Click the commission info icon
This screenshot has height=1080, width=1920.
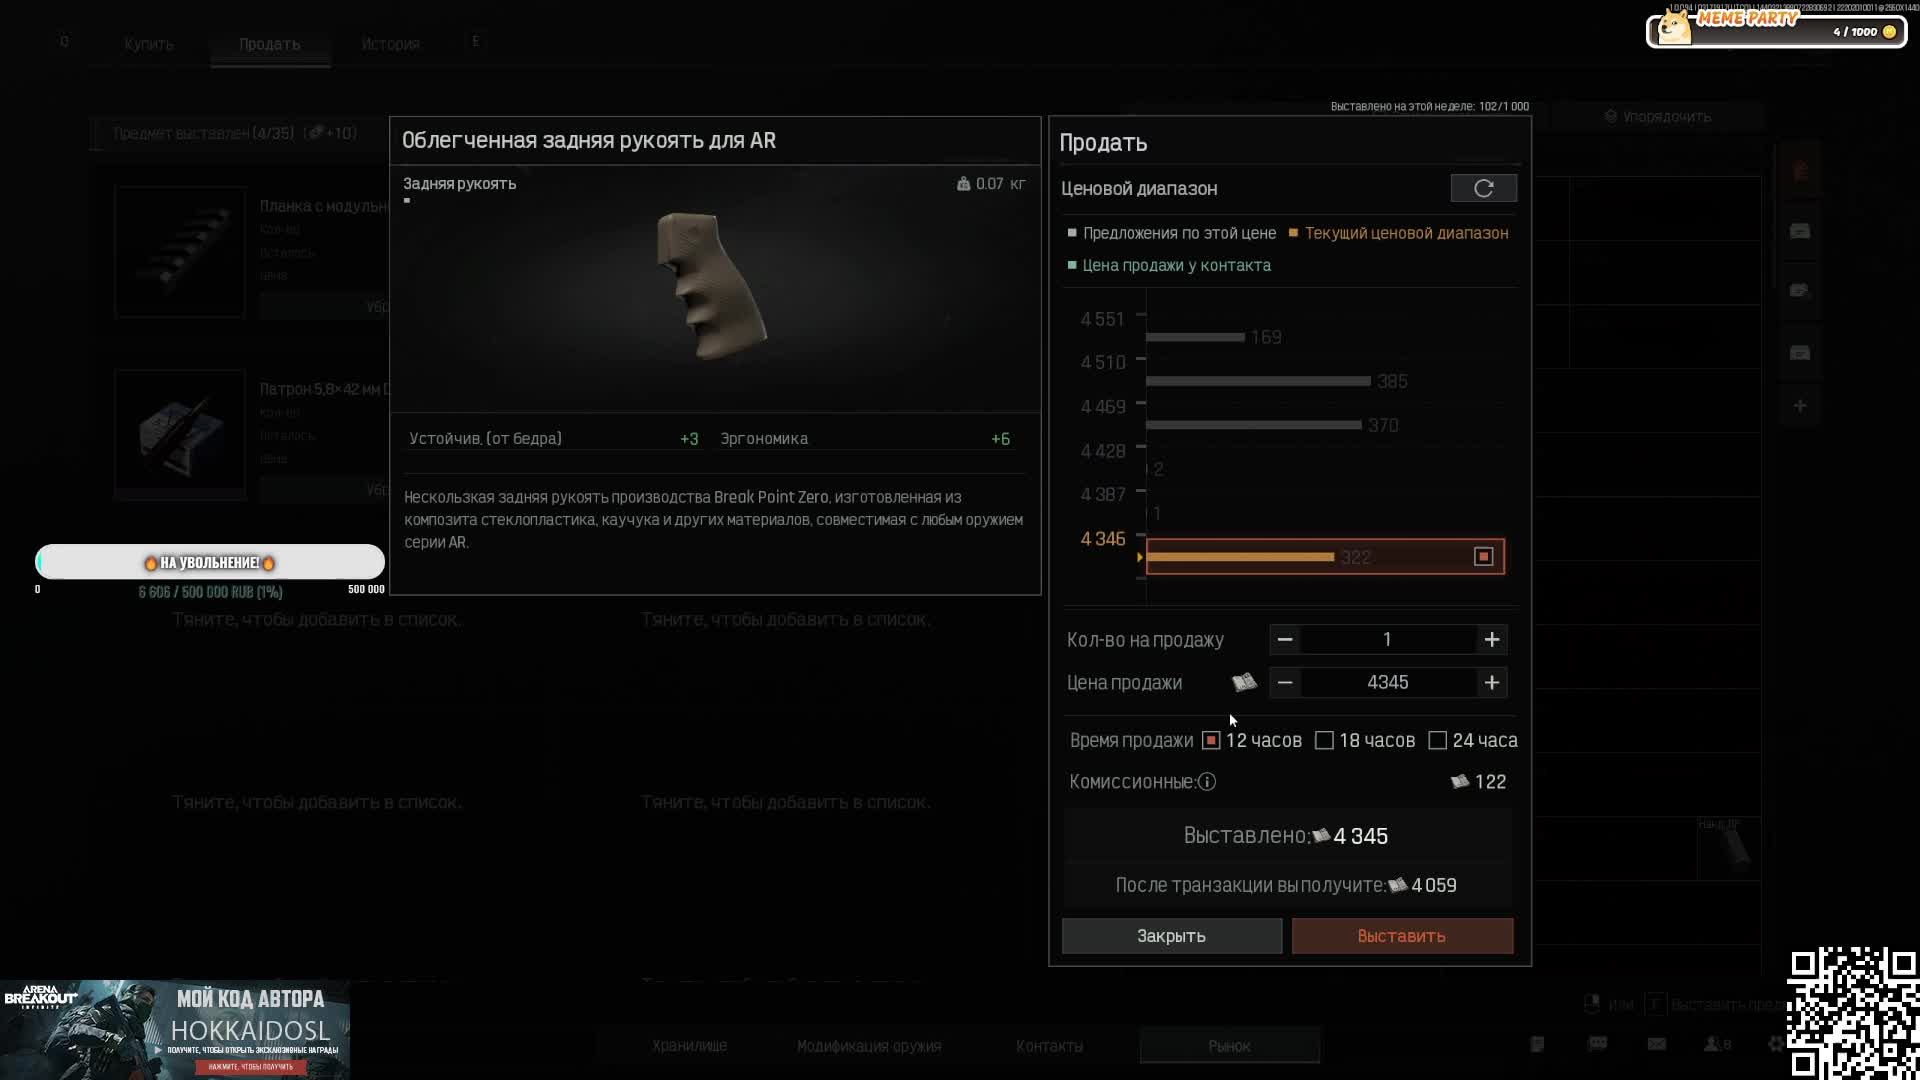pos(1207,782)
